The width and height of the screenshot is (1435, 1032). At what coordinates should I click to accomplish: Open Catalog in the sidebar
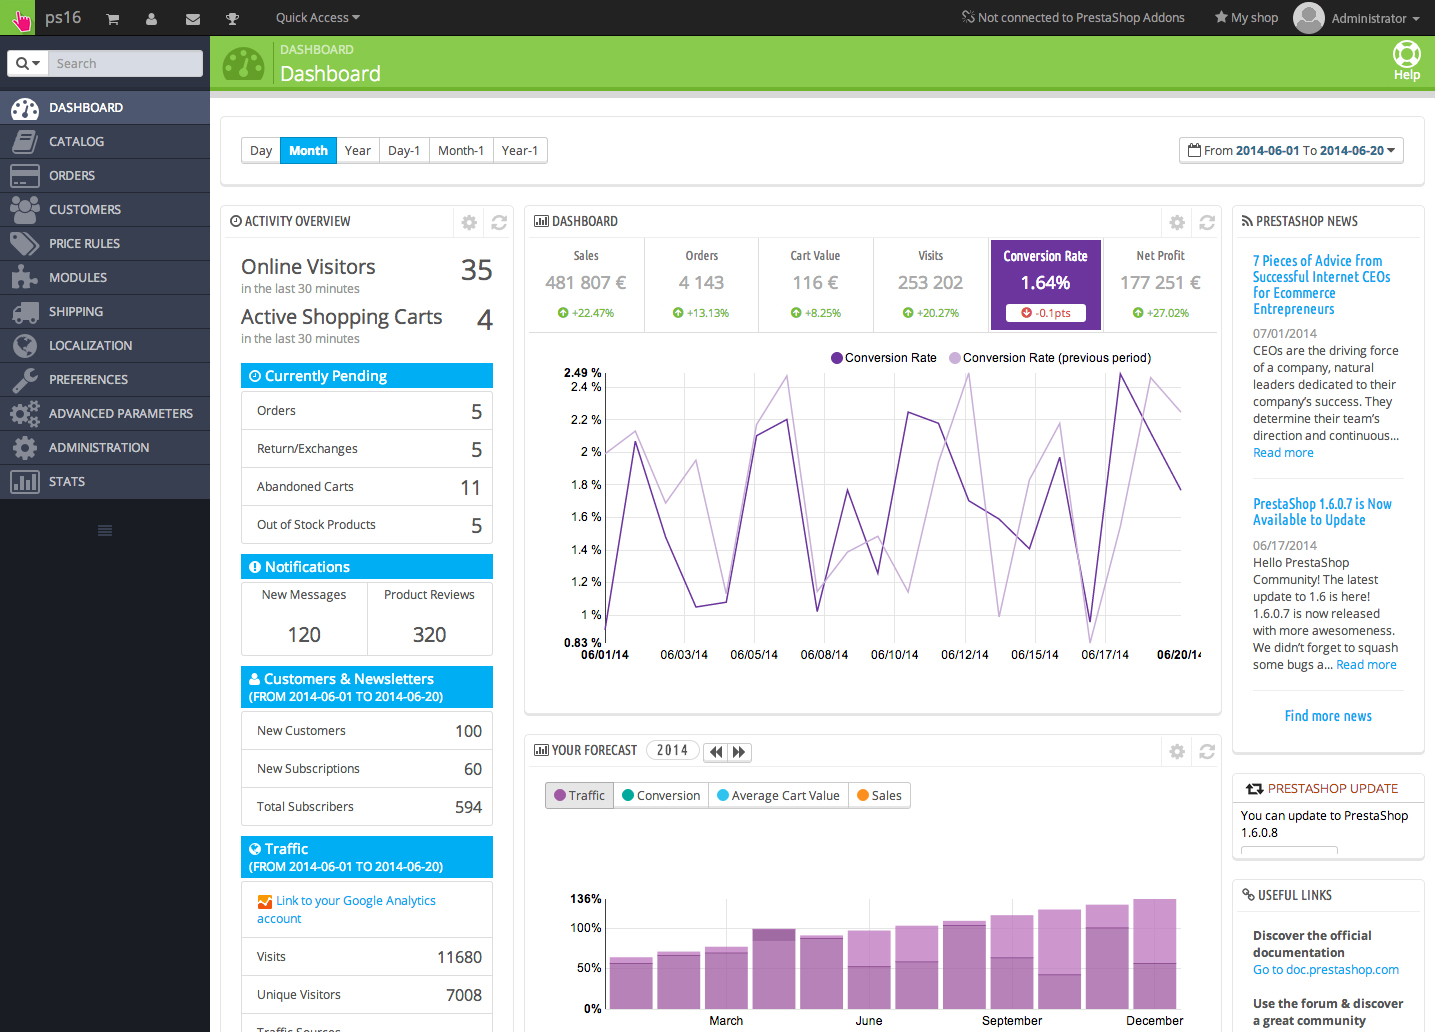(x=105, y=142)
